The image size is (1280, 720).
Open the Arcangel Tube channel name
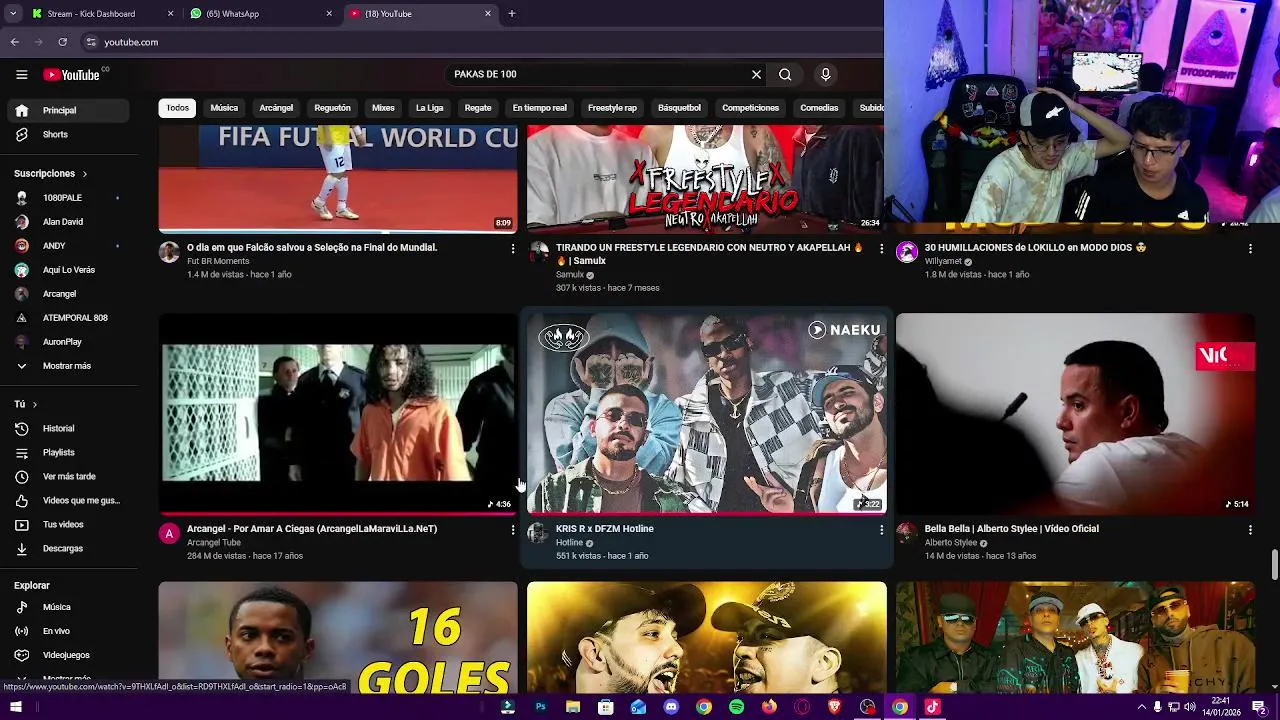[x=214, y=542]
